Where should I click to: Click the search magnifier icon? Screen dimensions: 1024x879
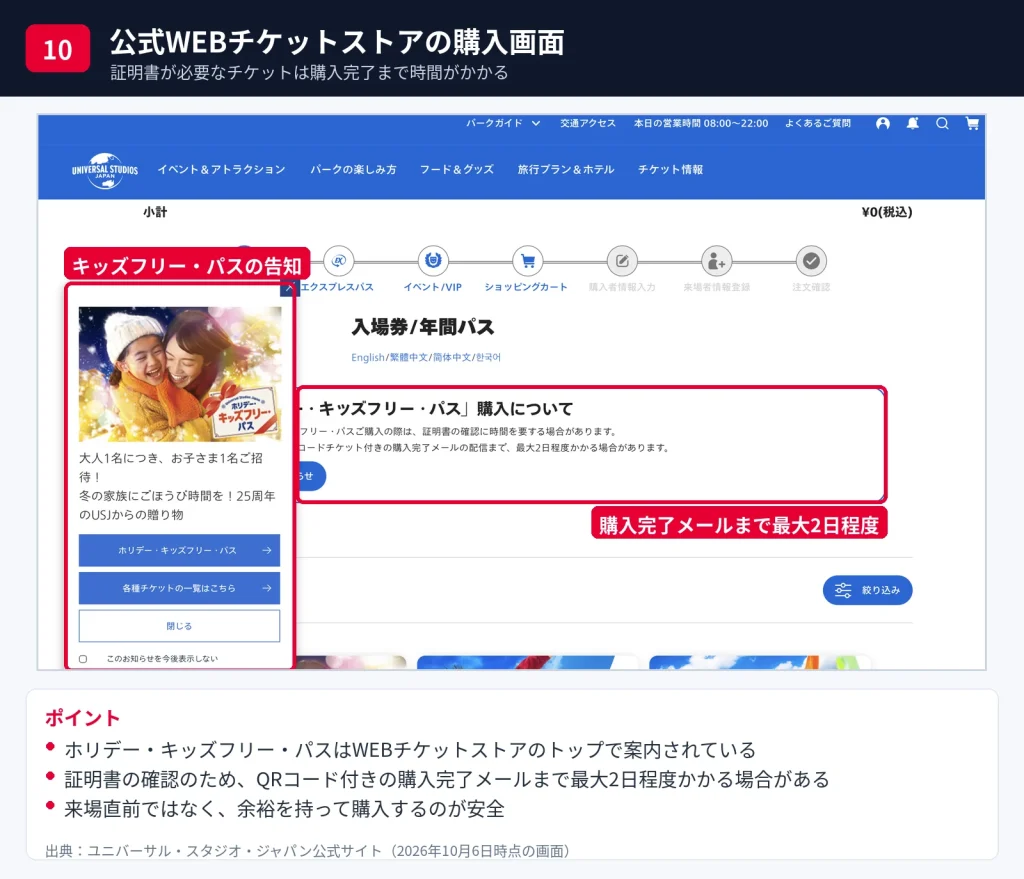click(x=942, y=123)
